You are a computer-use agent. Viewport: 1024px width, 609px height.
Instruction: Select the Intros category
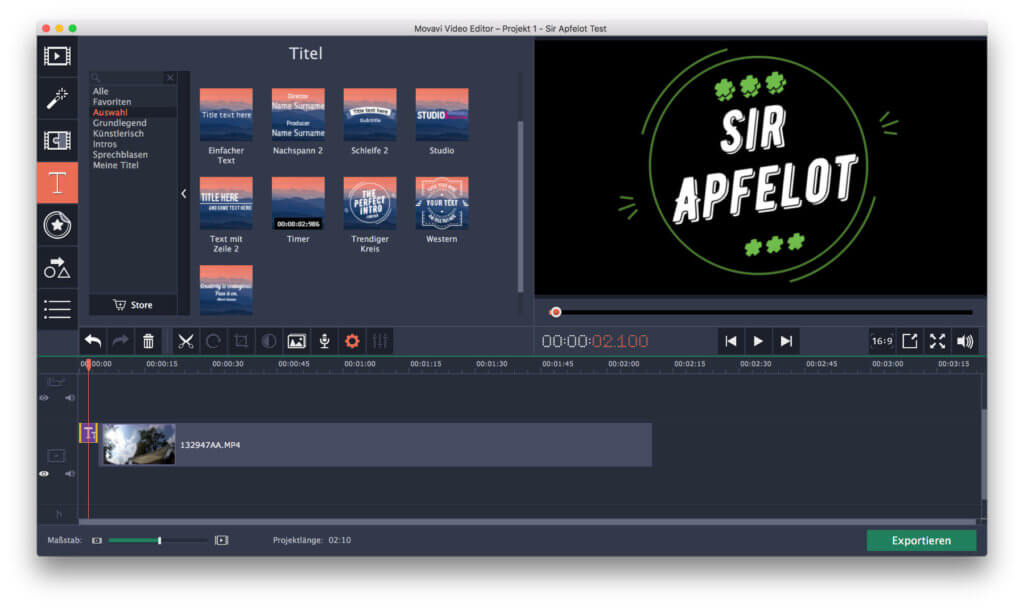[x=105, y=144]
